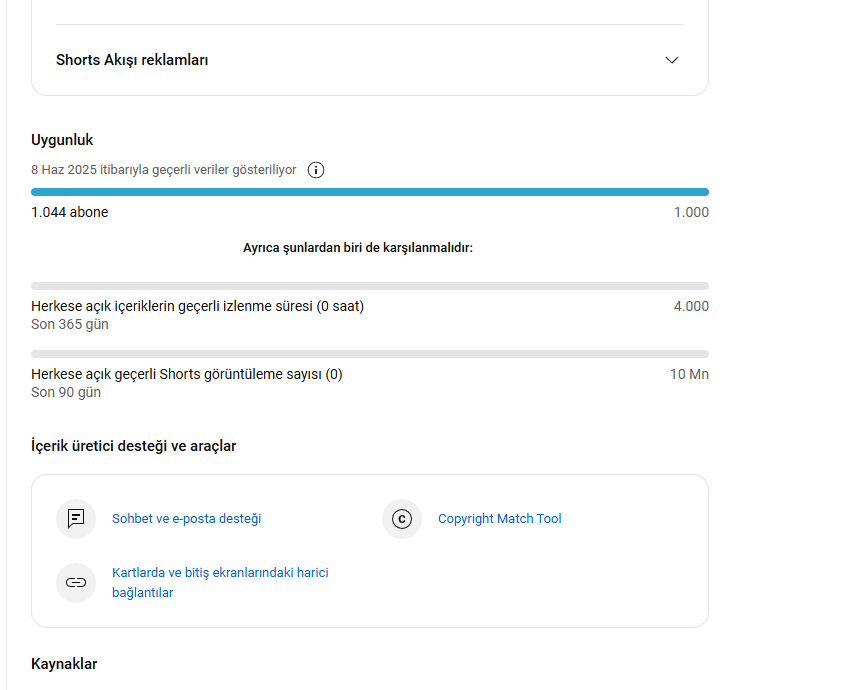The width and height of the screenshot is (865, 690).
Task: Click the Uygunluk section heading
Action: (x=62, y=140)
